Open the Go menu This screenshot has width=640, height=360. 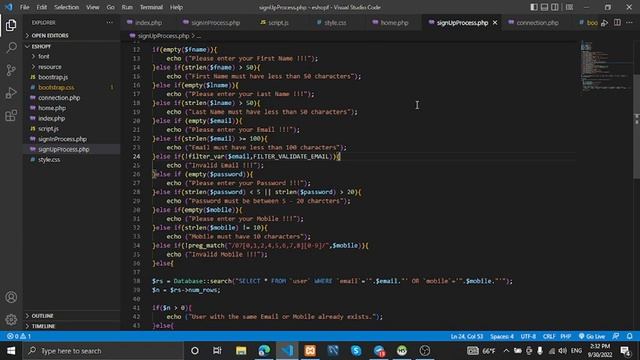point(111,7)
